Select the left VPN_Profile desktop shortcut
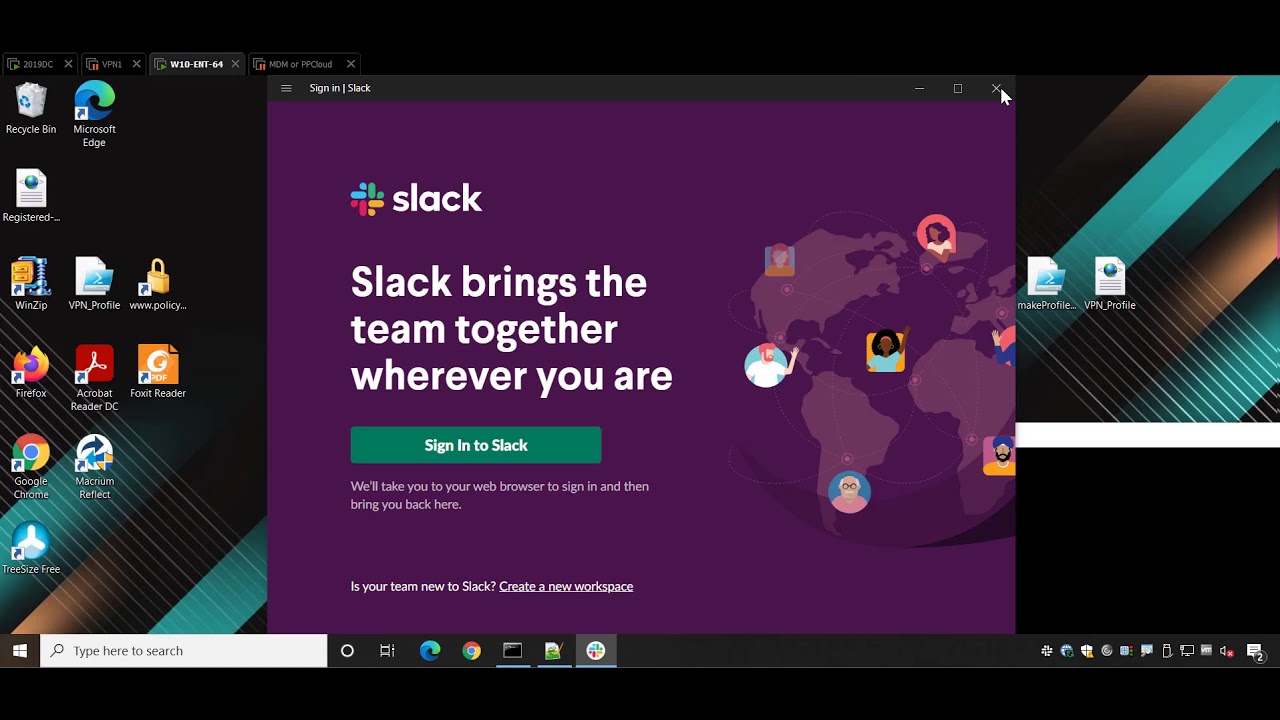Viewport: 1280px width, 720px height. click(94, 284)
